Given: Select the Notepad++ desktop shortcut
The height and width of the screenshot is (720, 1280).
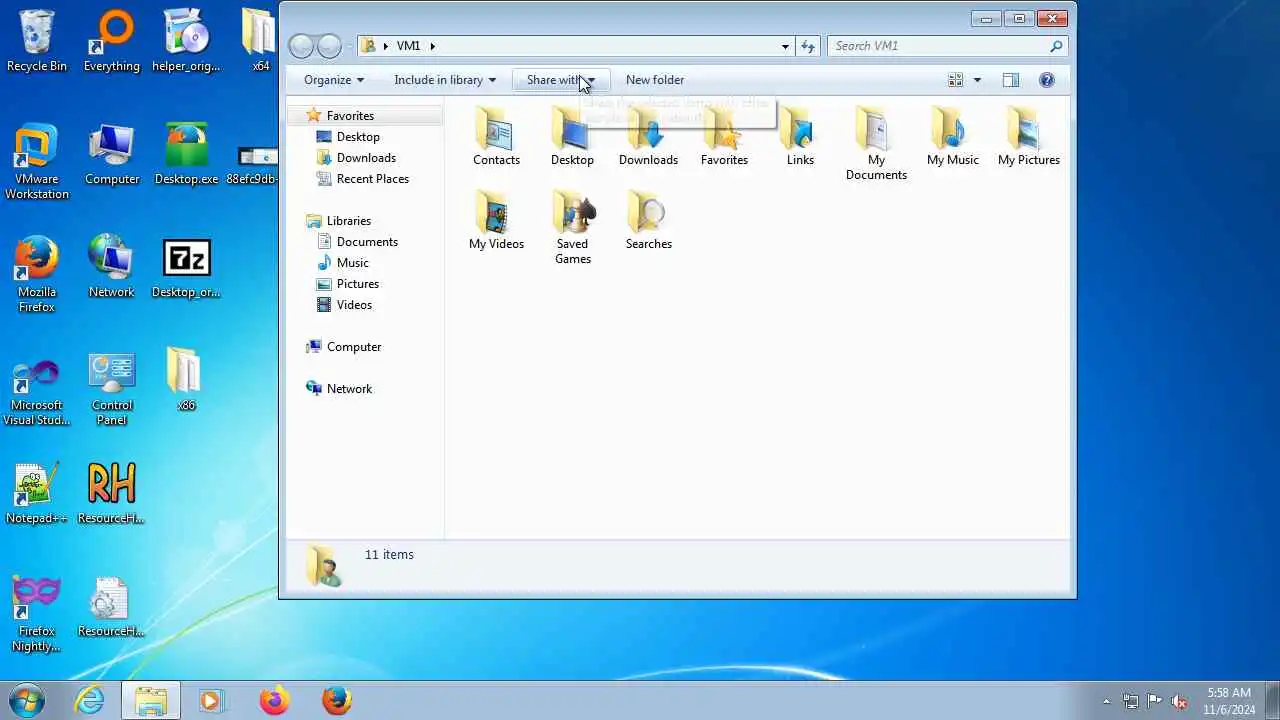Looking at the screenshot, I should pos(37,493).
